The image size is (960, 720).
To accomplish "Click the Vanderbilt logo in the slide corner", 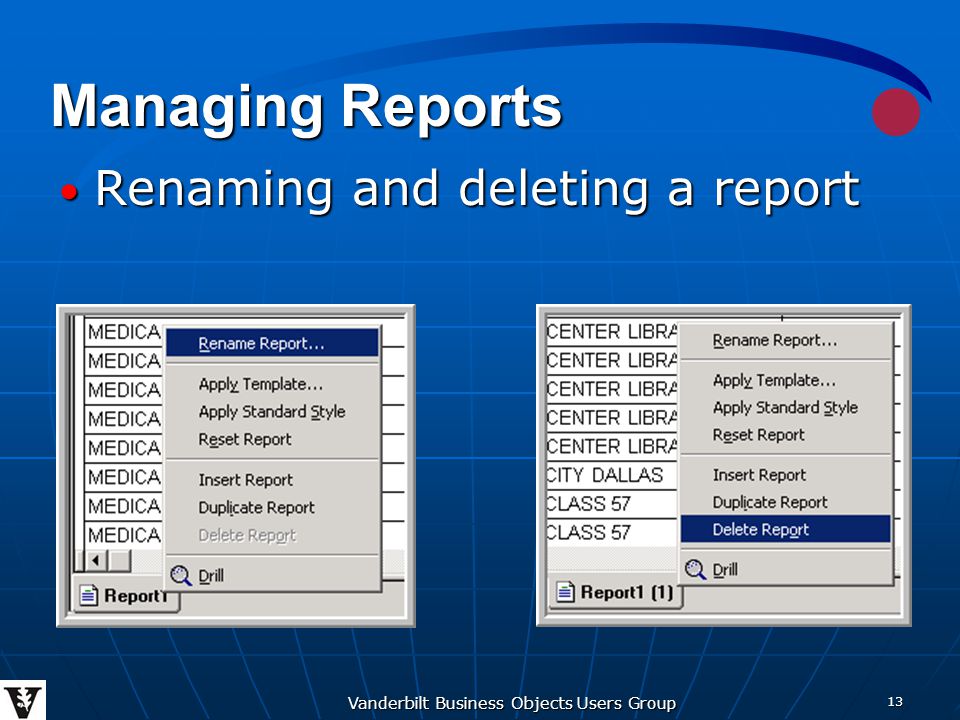I will (x=23, y=700).
